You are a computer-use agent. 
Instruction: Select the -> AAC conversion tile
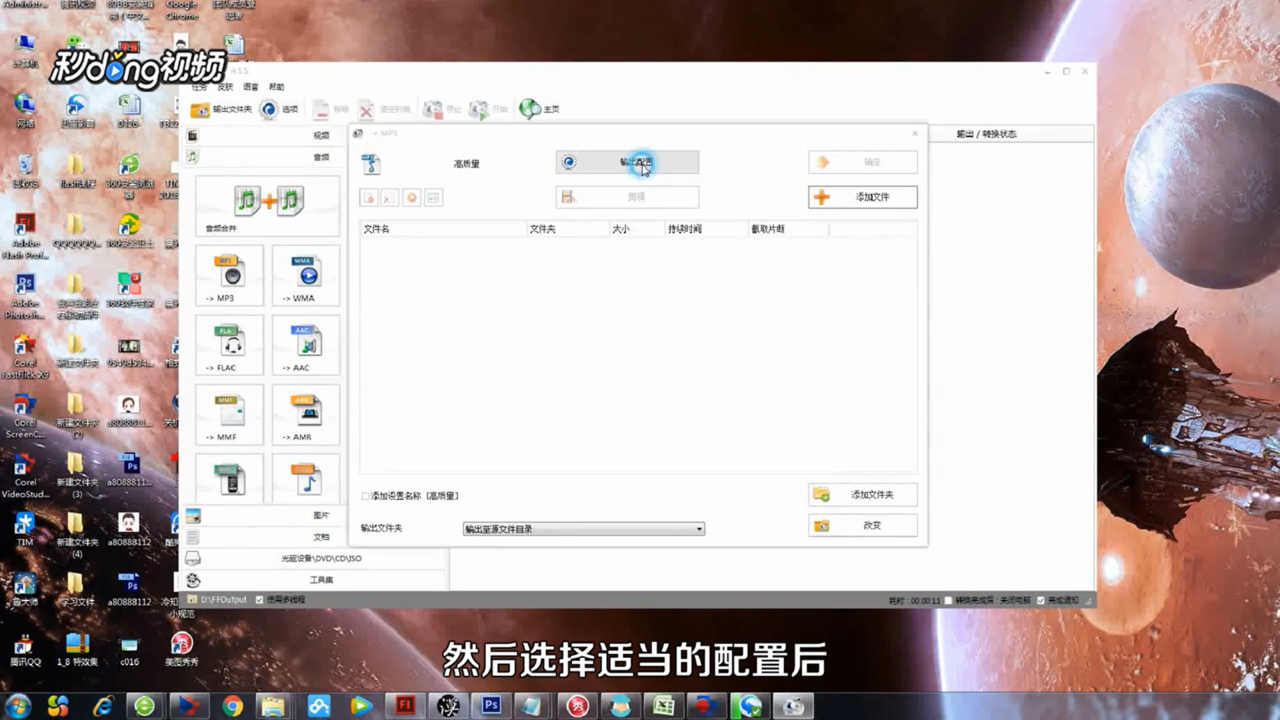tap(306, 345)
